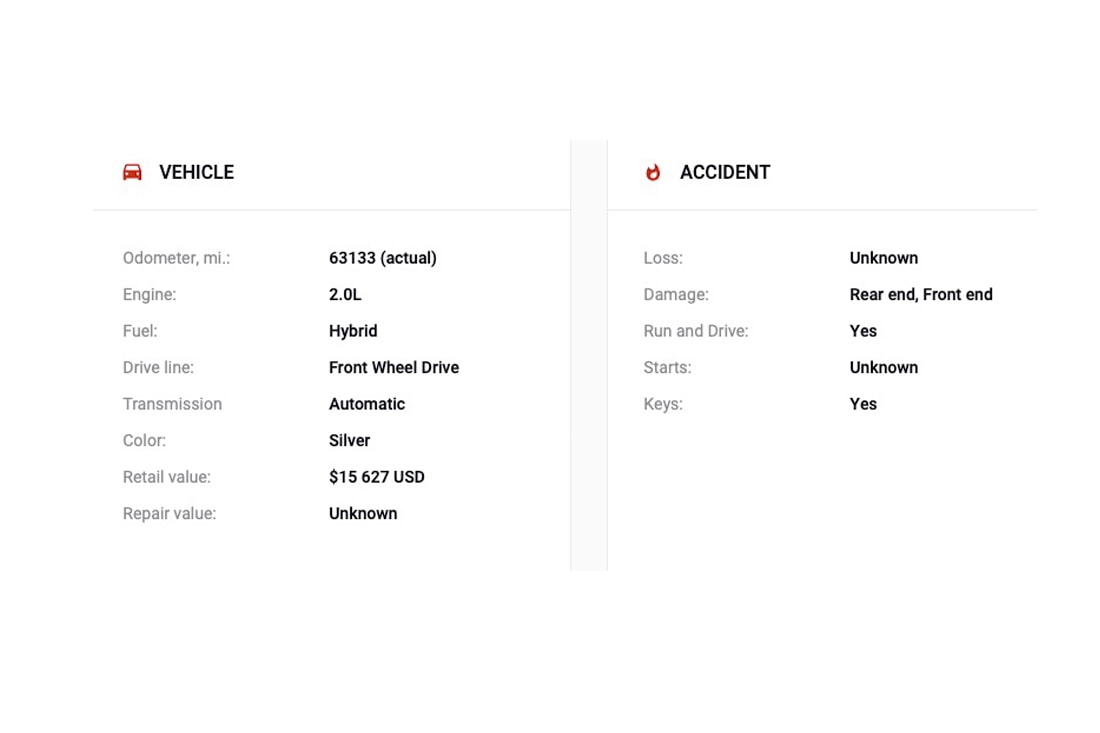
Task: Click the Automatic transmission value
Action: click(x=367, y=404)
